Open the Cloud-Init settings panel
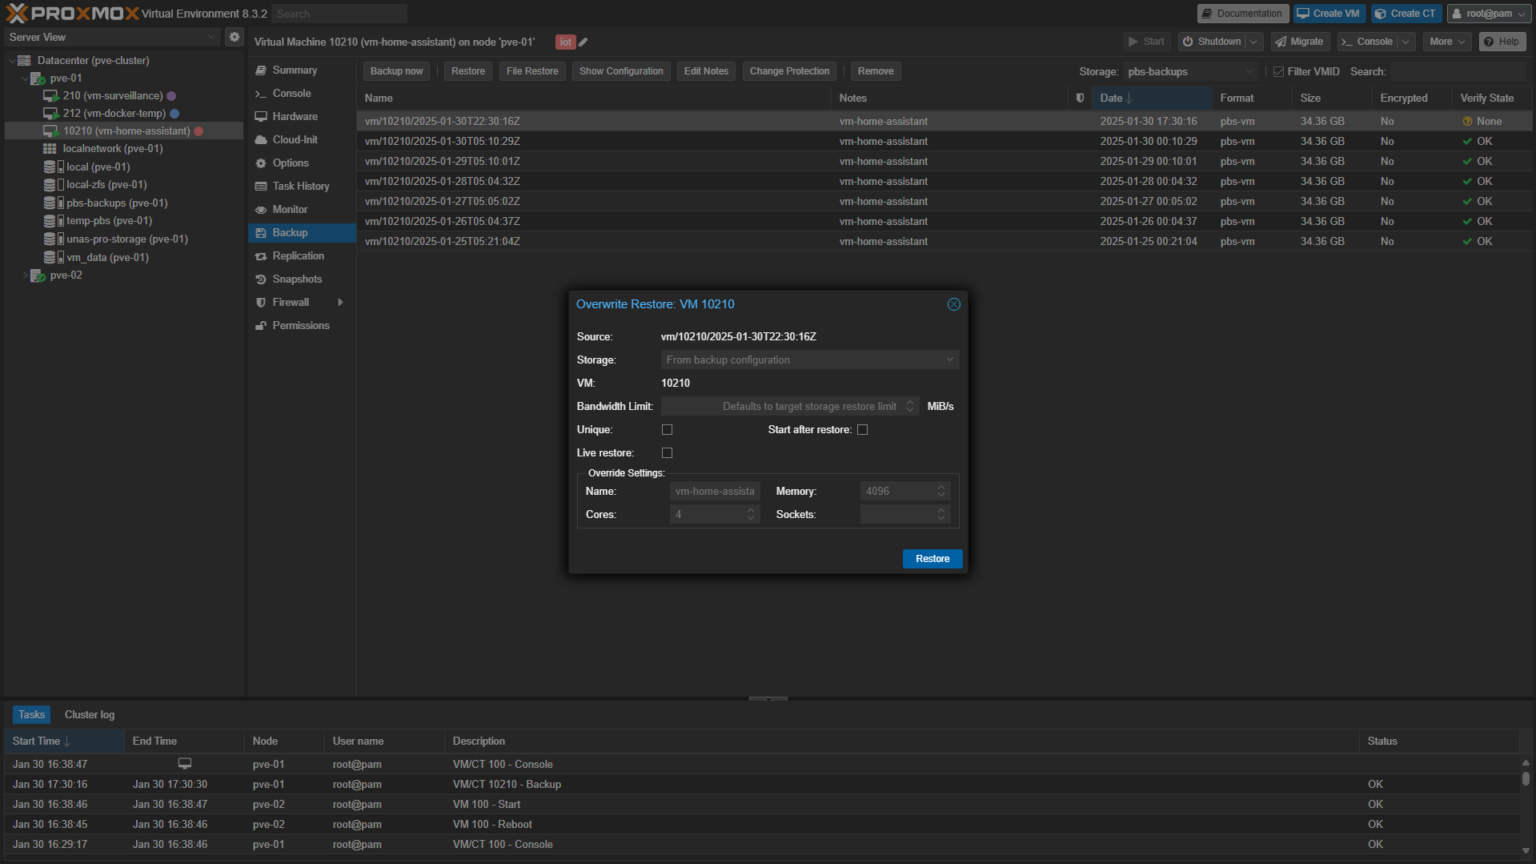1536x864 pixels. 296,139
